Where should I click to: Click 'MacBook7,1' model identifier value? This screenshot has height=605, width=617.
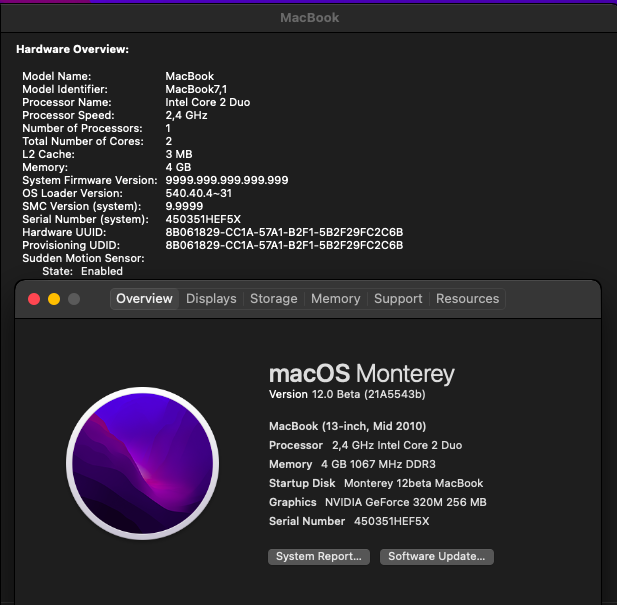coord(196,89)
